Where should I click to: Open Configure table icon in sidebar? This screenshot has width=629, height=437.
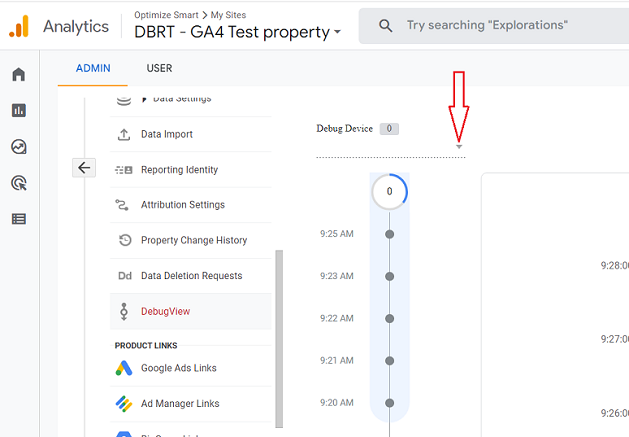(19, 219)
